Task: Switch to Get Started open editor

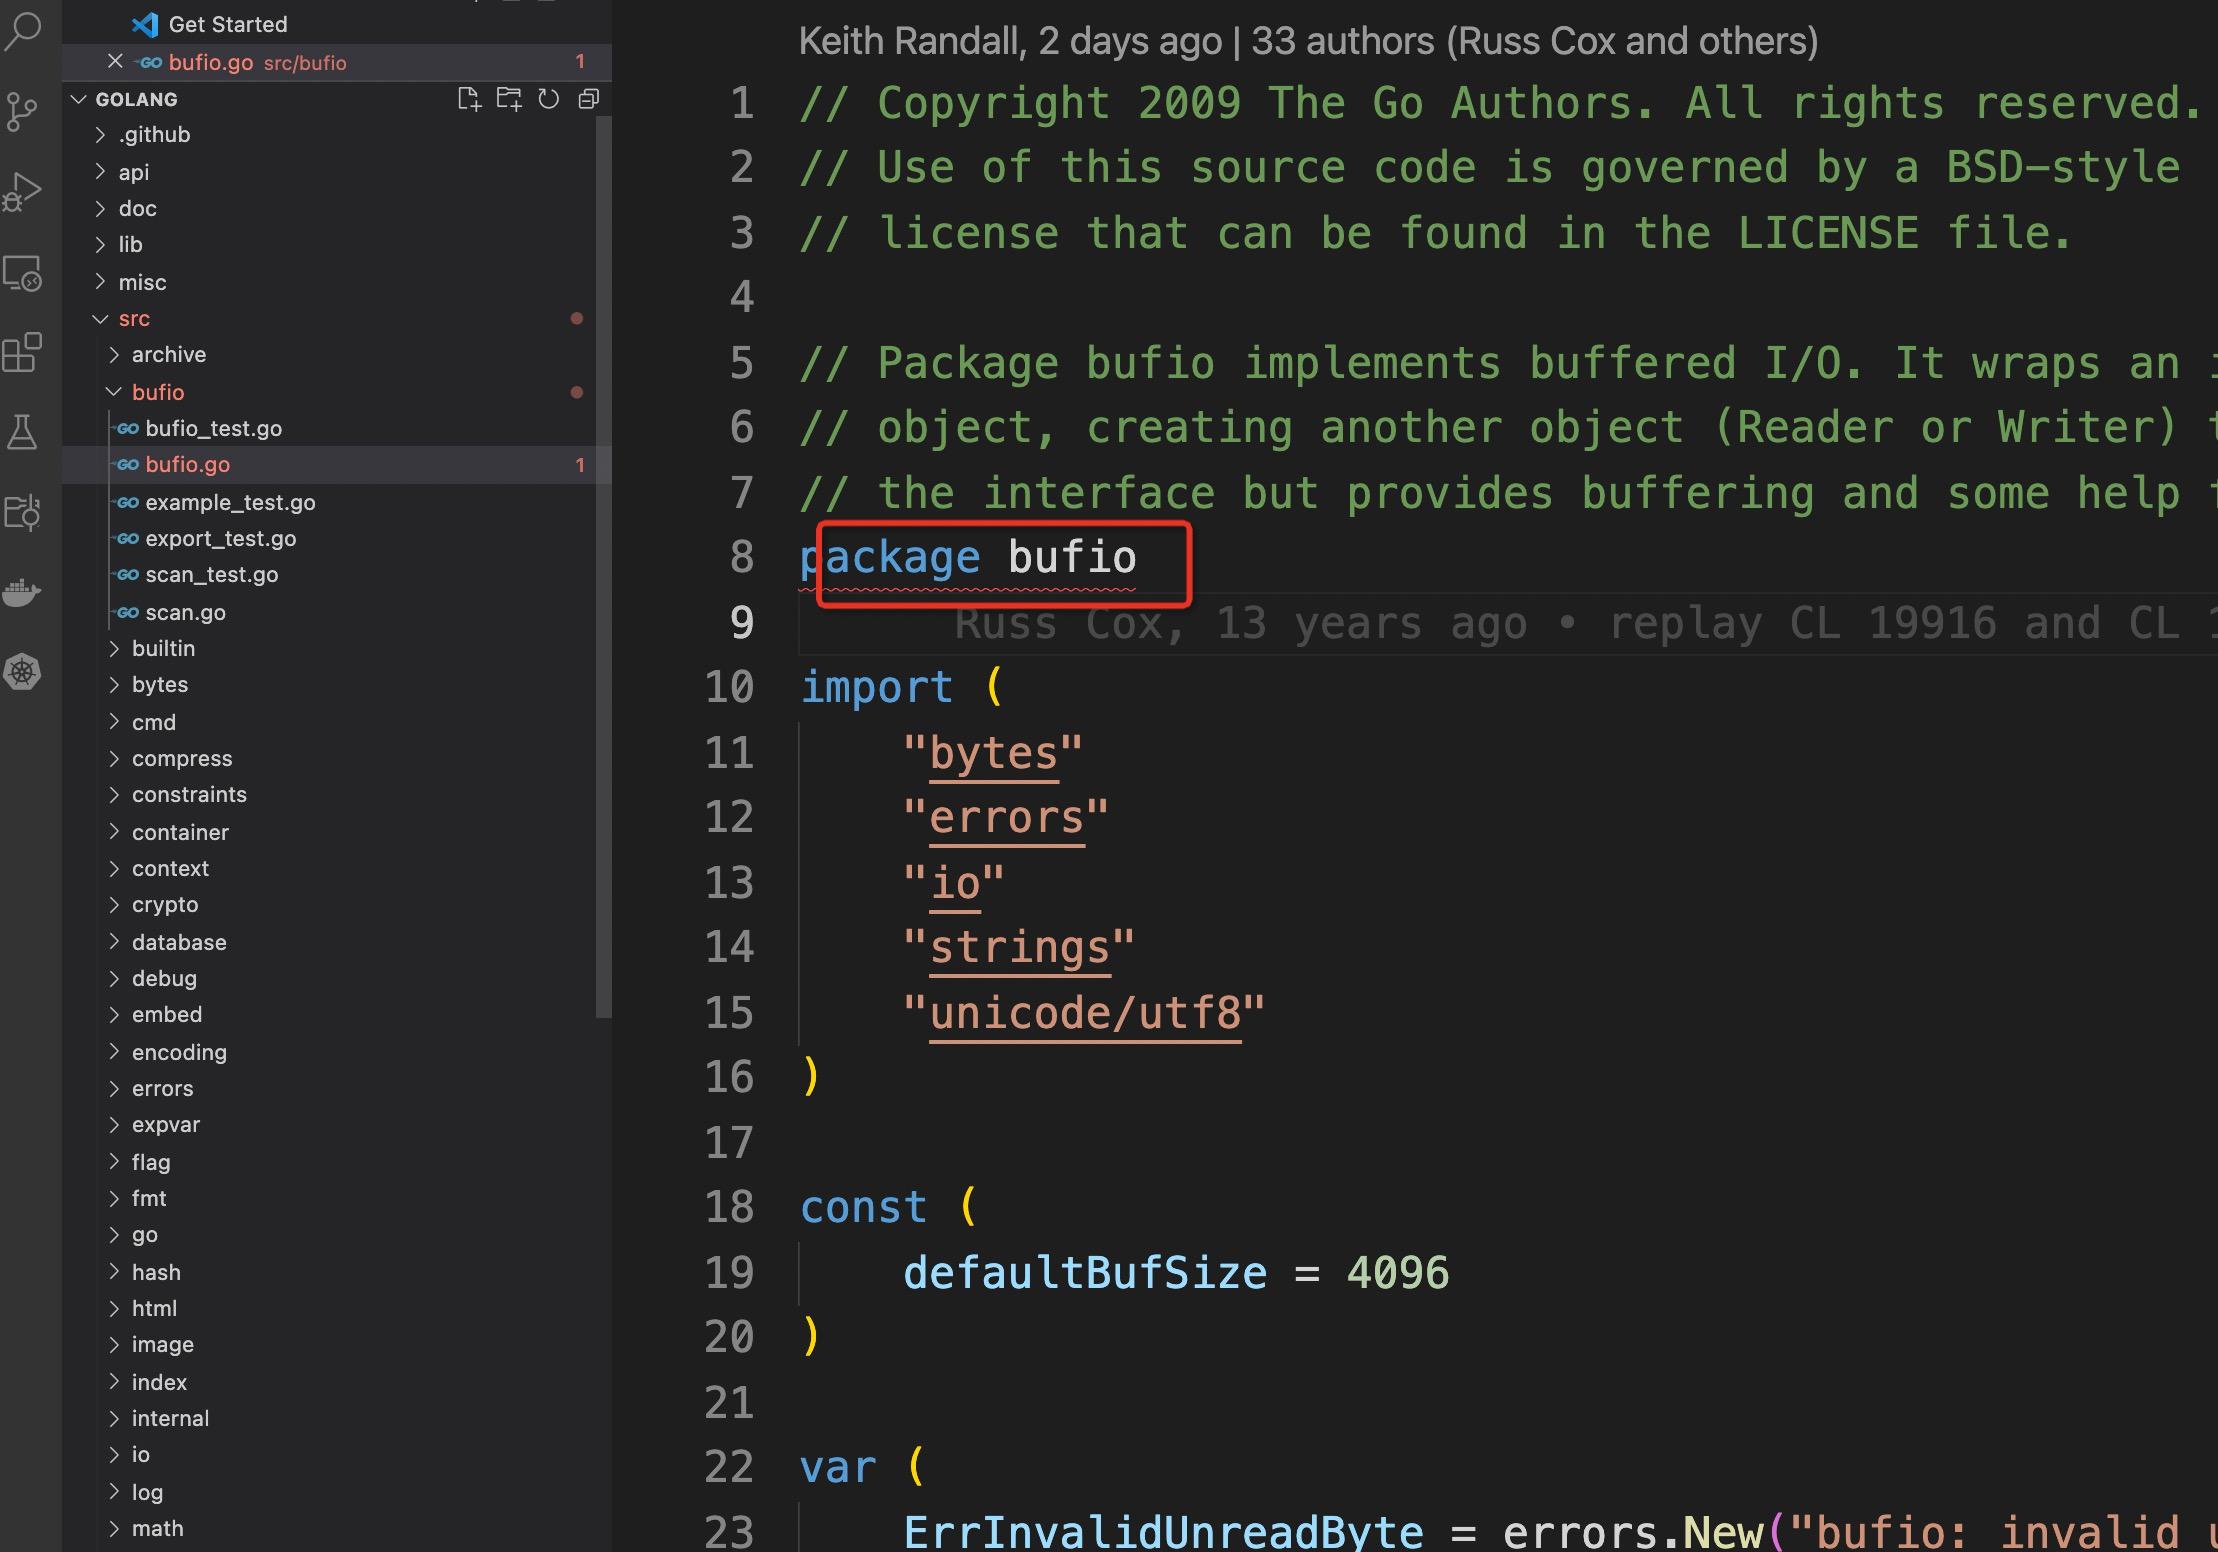Action: [227, 24]
